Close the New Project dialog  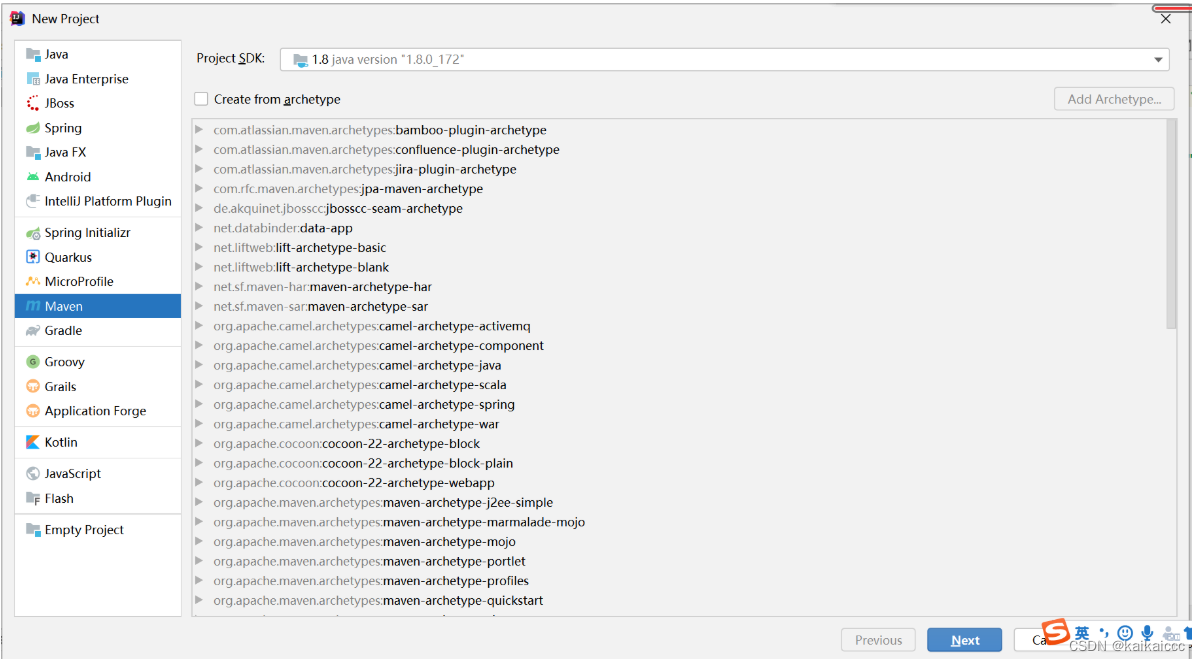[x=1166, y=18]
